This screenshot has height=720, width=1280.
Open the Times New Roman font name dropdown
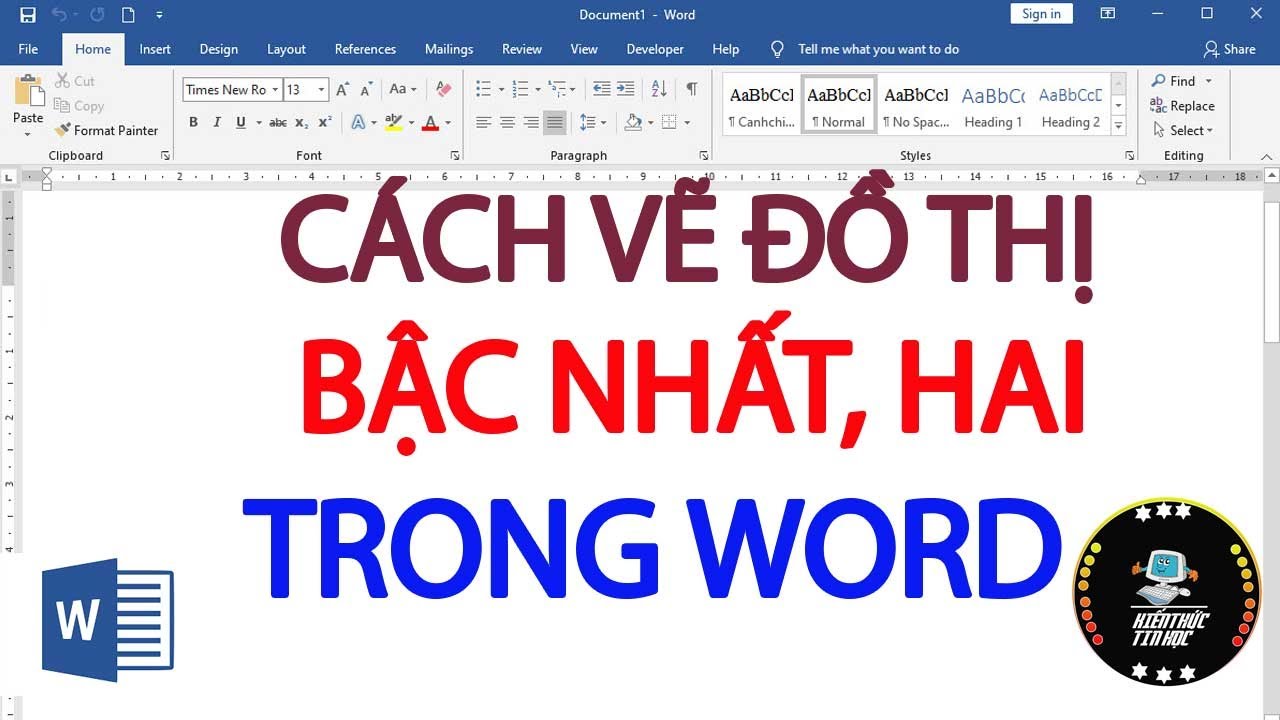275,90
